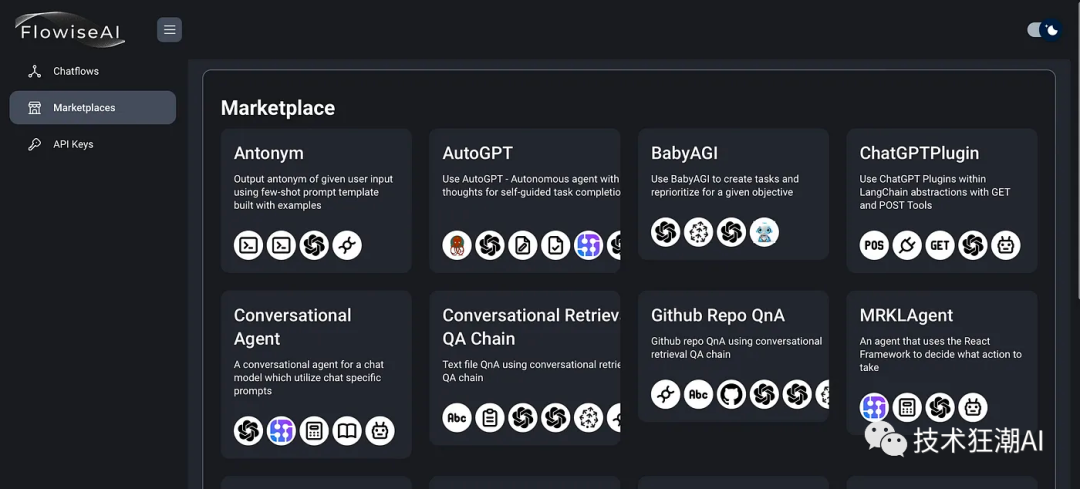The width and height of the screenshot is (1080, 489).
Task: Collapse the sidebar with the hamburger button
Action: tap(169, 30)
